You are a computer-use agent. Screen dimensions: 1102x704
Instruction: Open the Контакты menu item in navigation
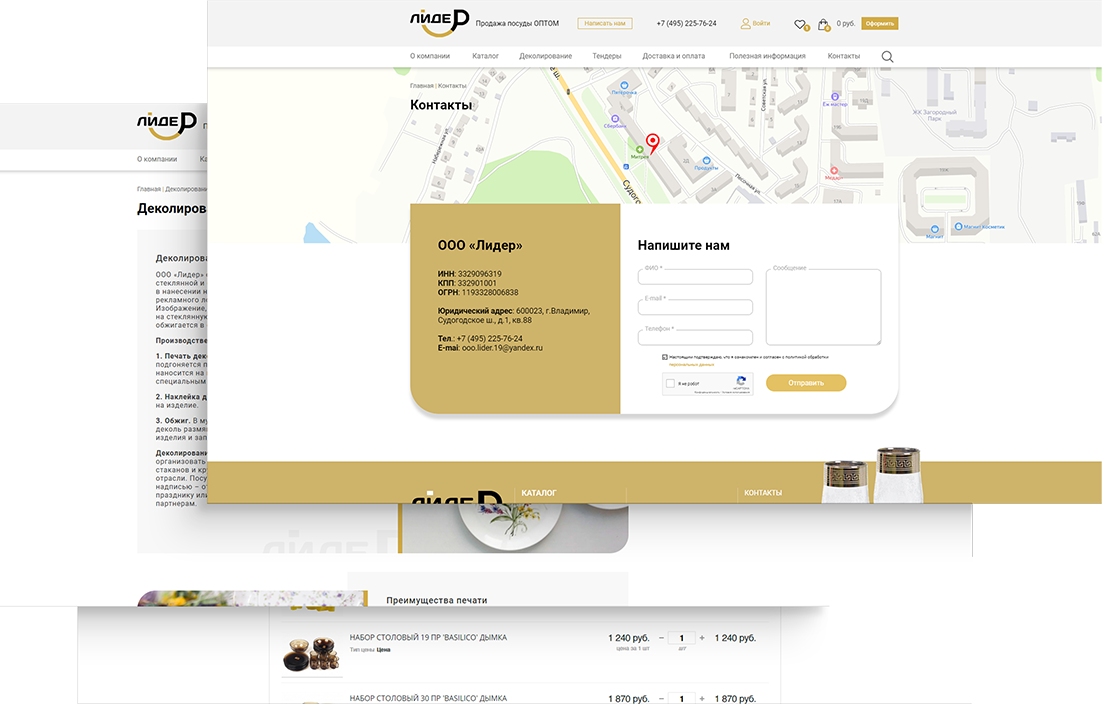point(843,56)
